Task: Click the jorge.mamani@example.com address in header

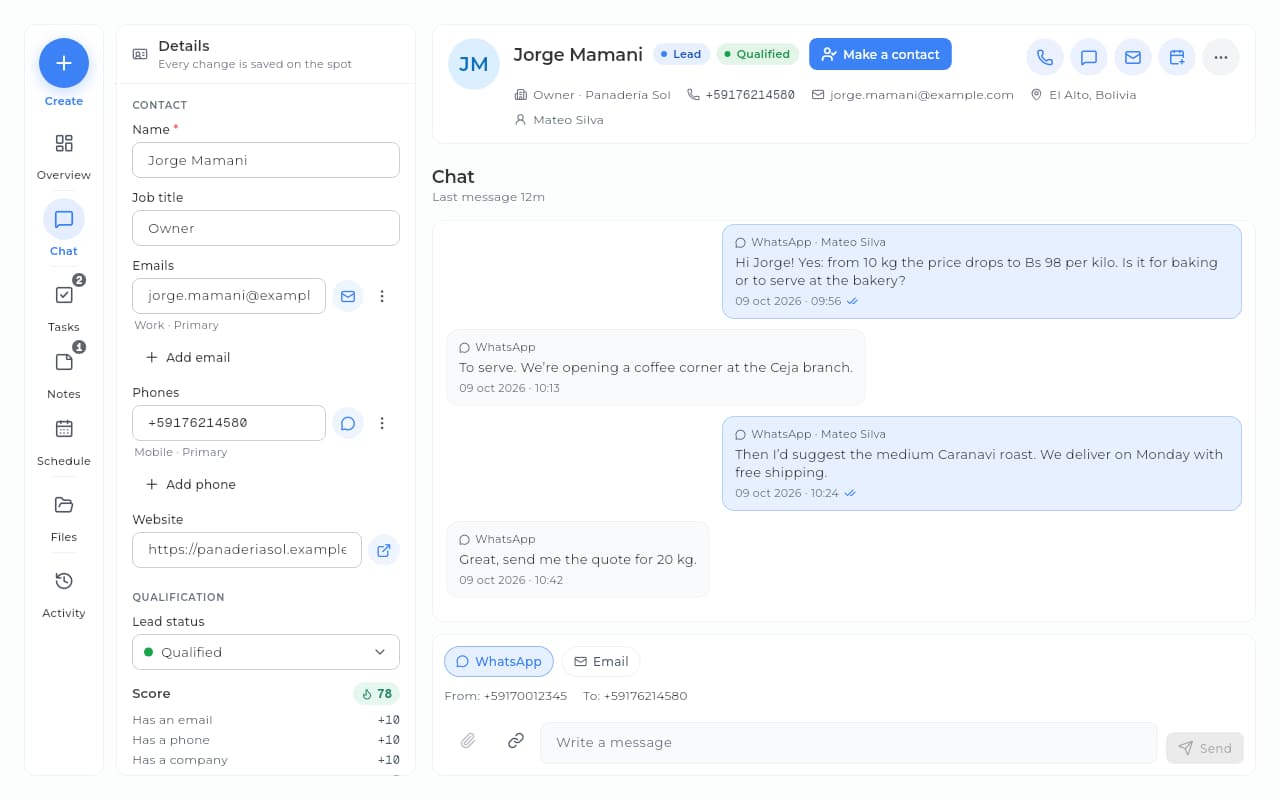Action: [x=921, y=95]
